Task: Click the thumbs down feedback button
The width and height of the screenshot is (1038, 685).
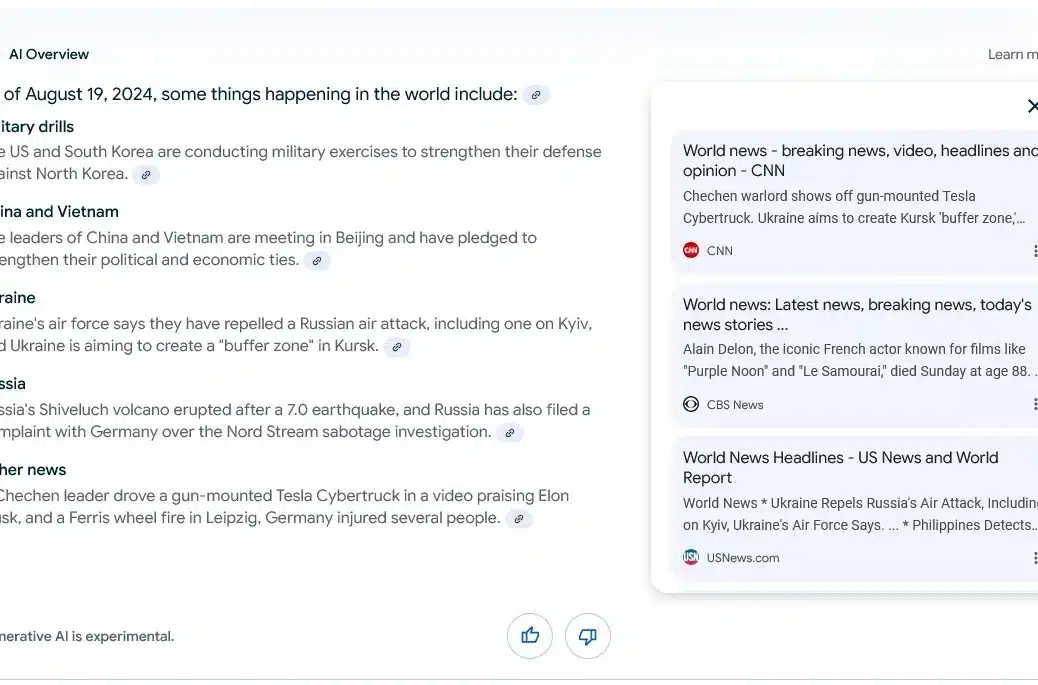Action: click(588, 636)
